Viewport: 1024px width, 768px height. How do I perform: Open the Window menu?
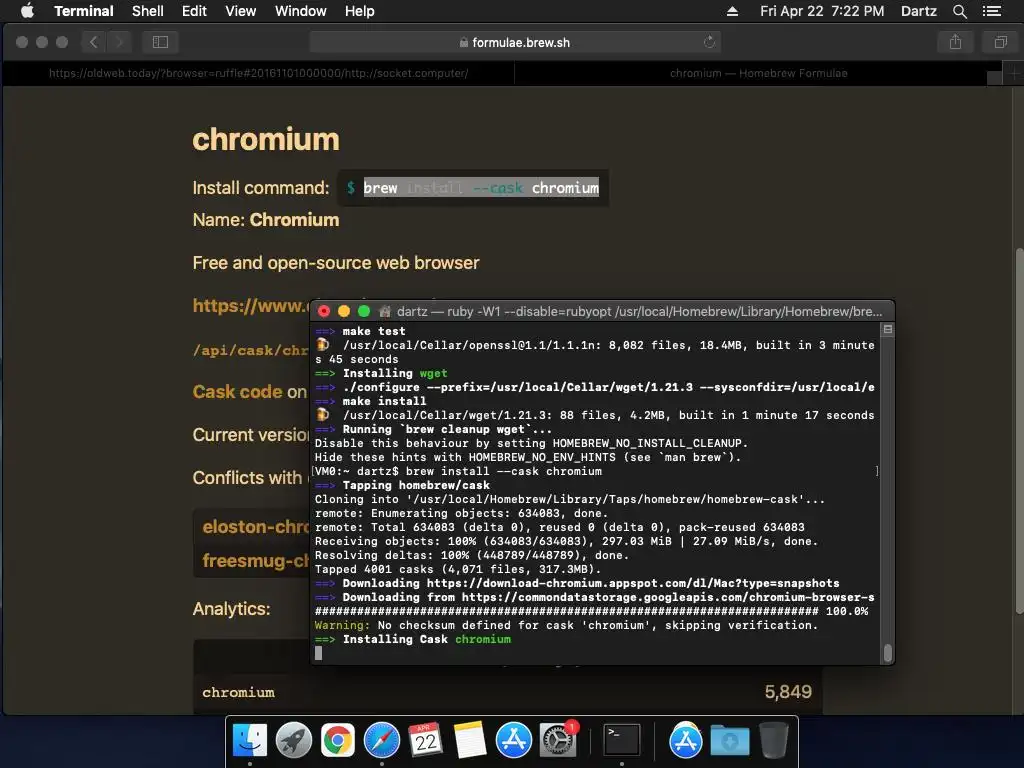pos(300,11)
